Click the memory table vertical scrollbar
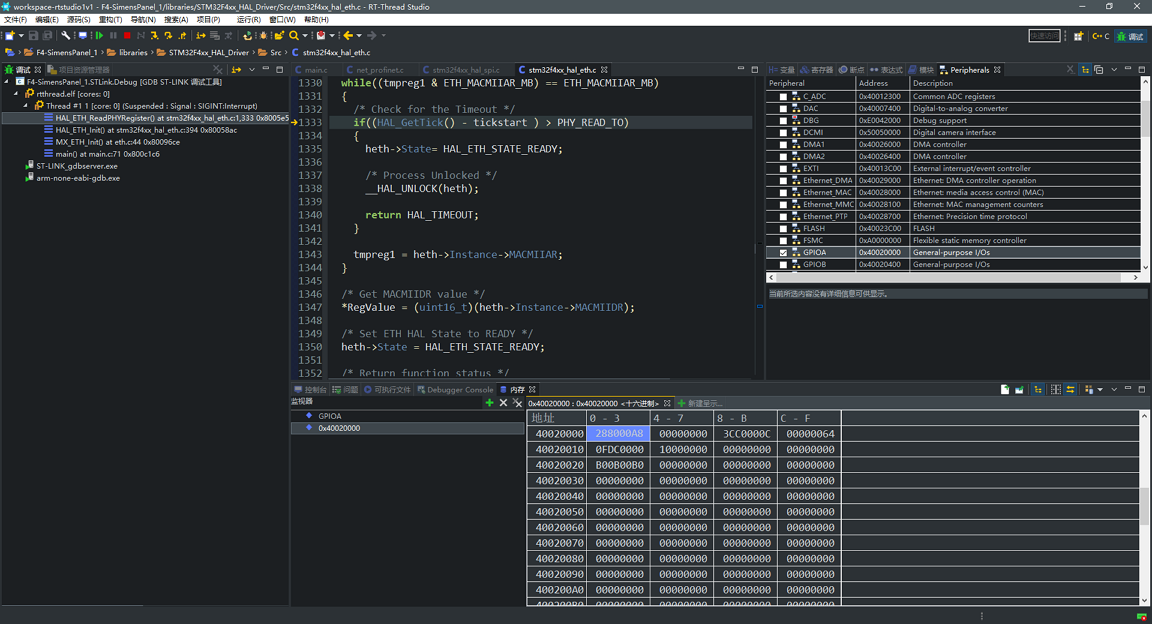The image size is (1152, 624). click(1144, 507)
